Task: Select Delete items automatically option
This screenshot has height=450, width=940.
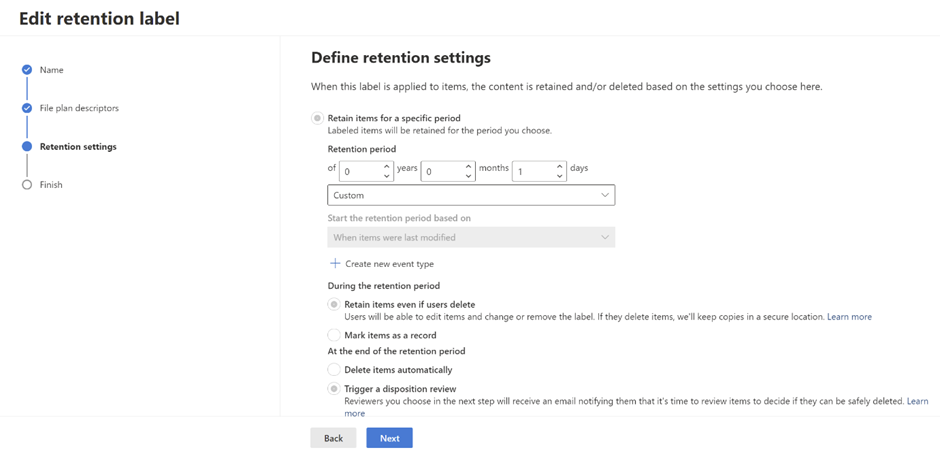Action: [334, 370]
